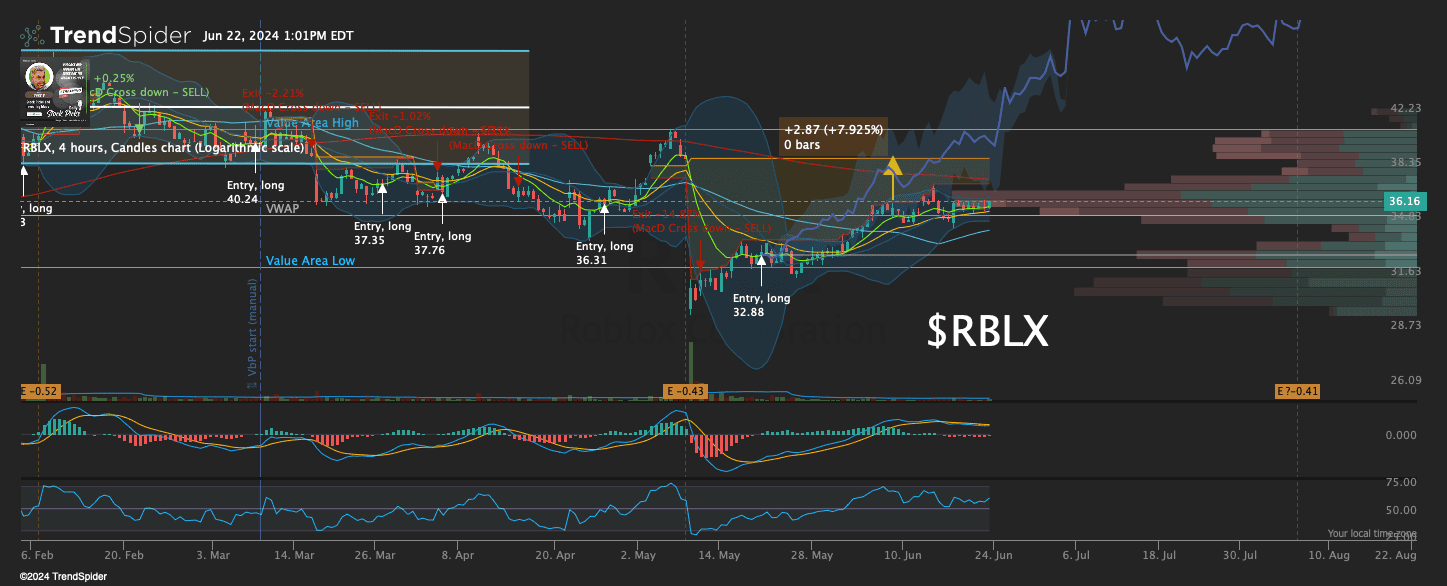This screenshot has height=586, width=1447.
Task: Click the Entry long 36.31 arrow marker
Action: (x=604, y=210)
